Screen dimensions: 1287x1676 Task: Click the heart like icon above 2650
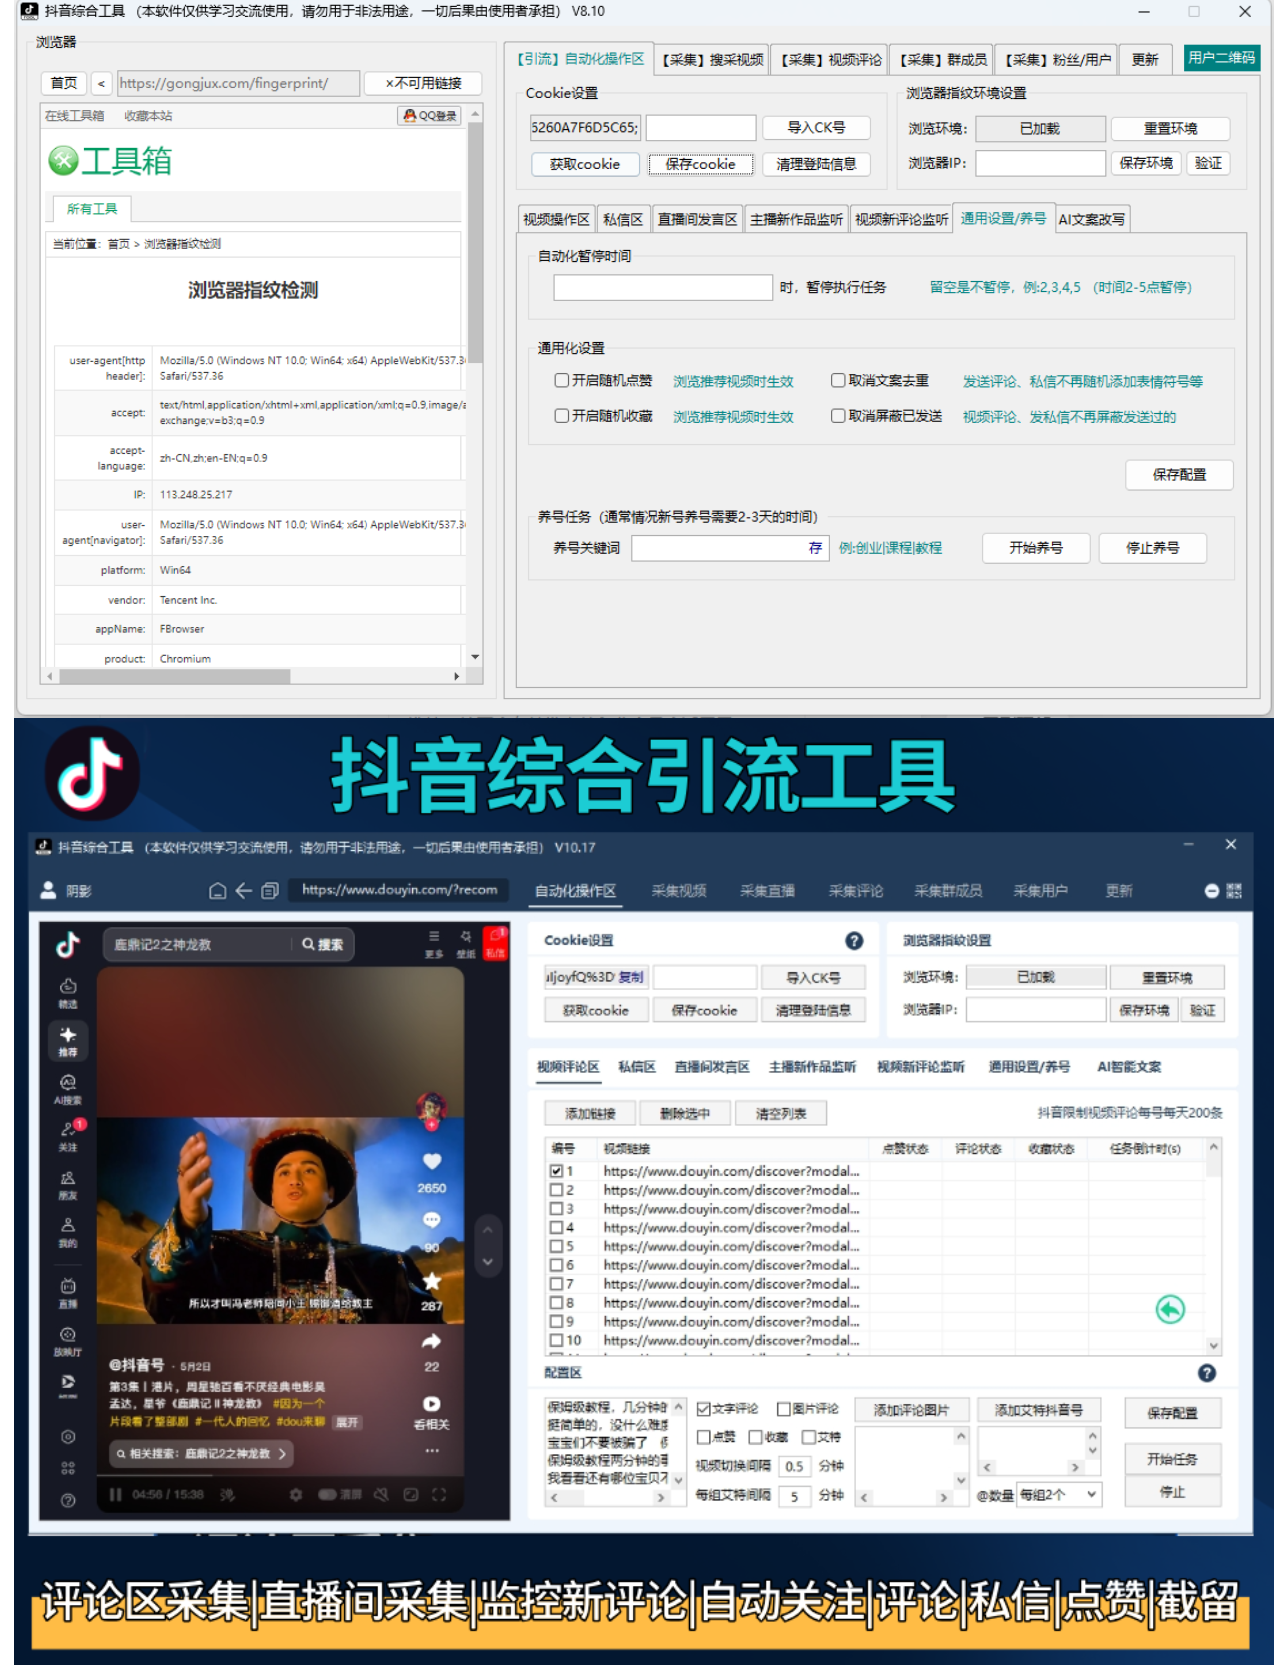[x=431, y=1161]
